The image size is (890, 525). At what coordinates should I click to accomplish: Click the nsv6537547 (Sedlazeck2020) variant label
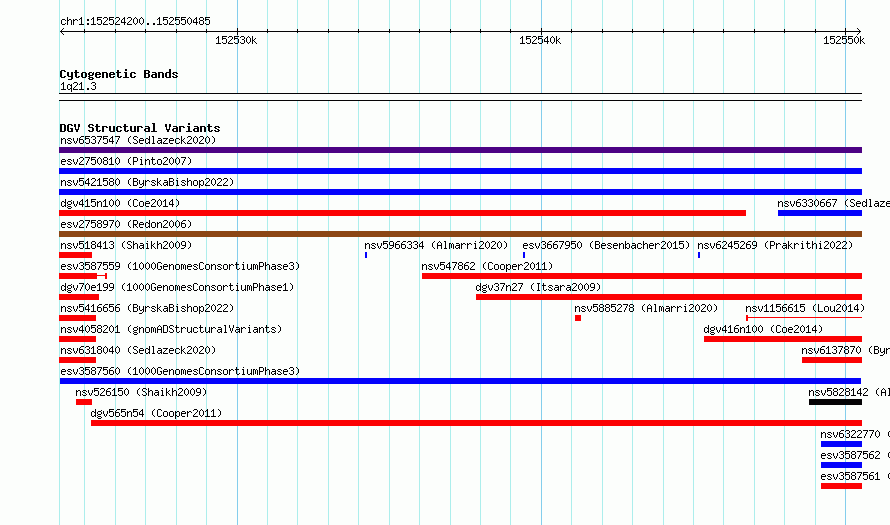pos(138,140)
